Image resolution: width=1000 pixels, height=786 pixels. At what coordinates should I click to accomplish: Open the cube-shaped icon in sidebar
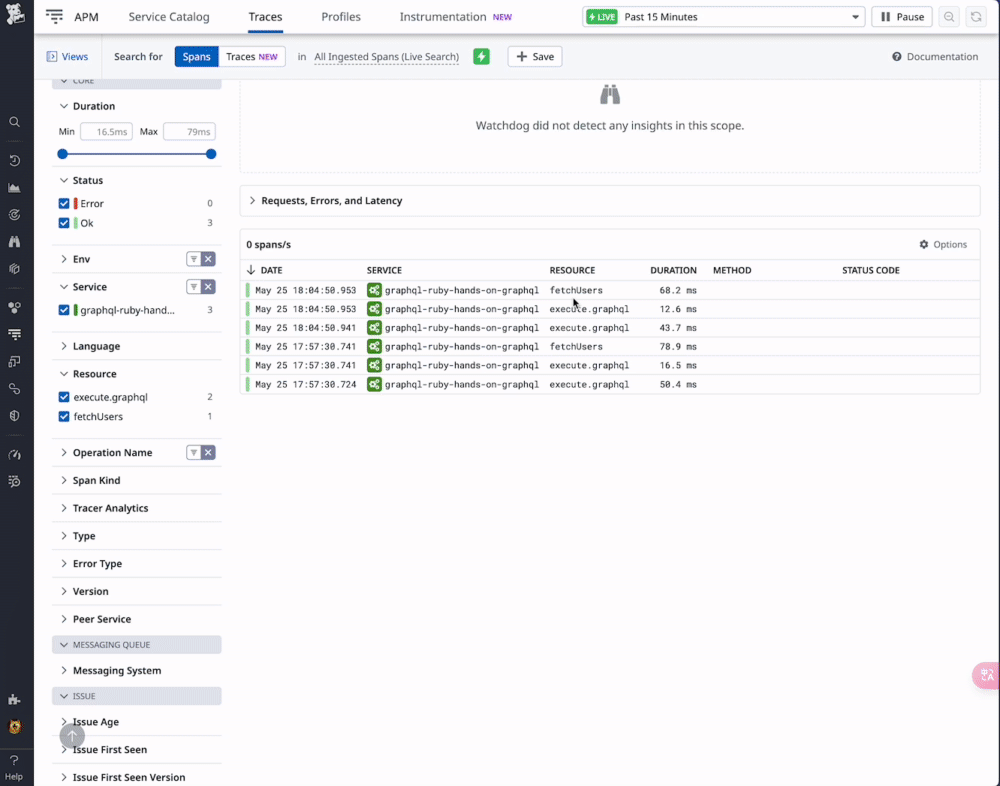pos(14,269)
